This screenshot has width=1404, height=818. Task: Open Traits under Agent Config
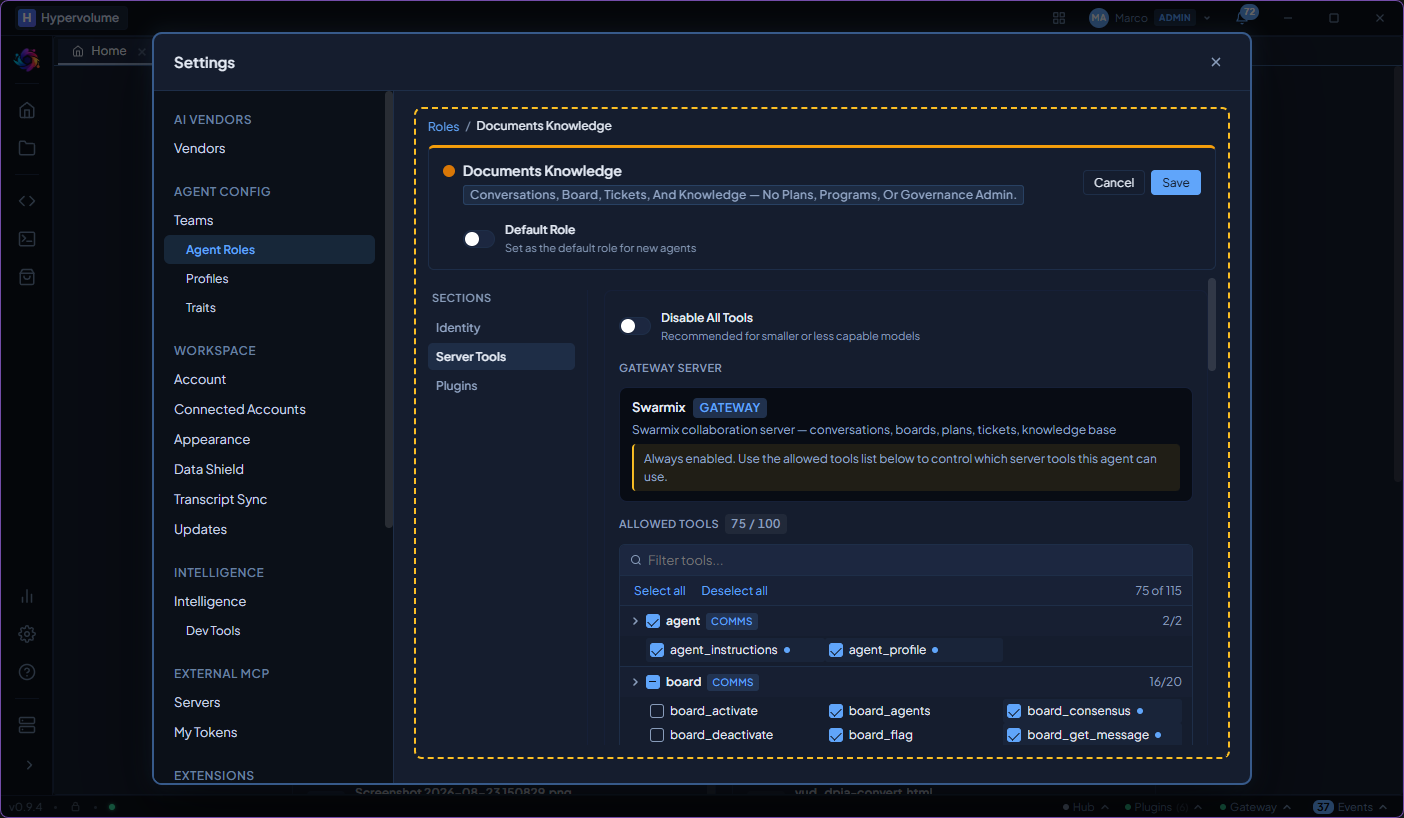(200, 308)
